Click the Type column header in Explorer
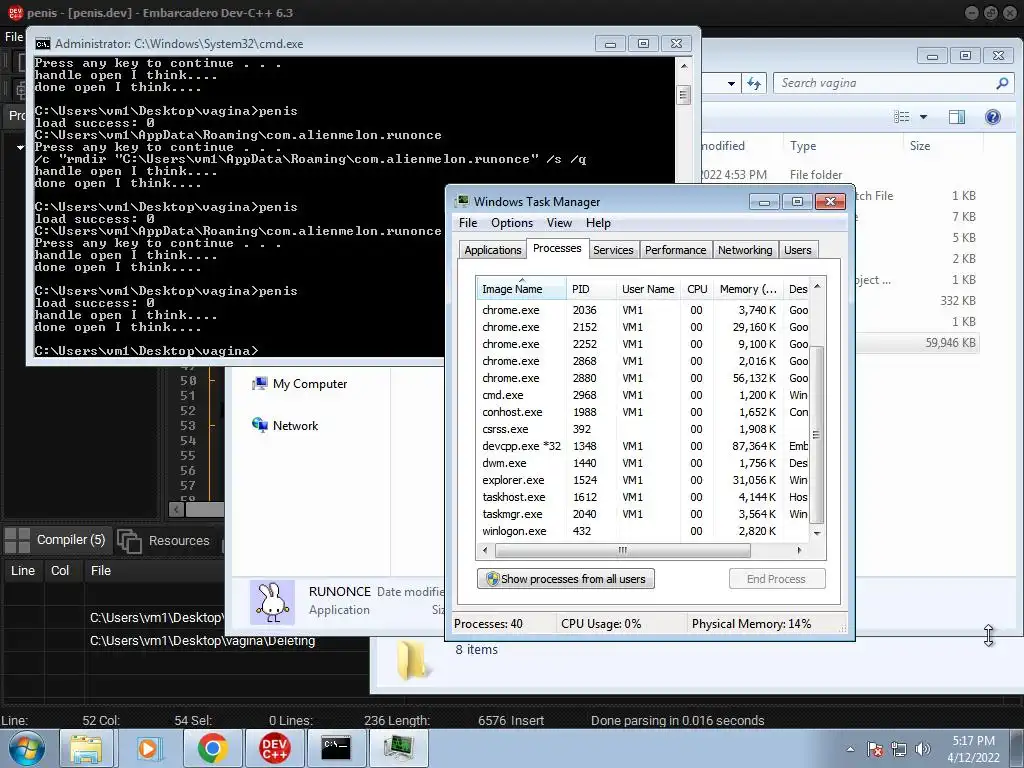The height and width of the screenshot is (768, 1024). pos(842,146)
